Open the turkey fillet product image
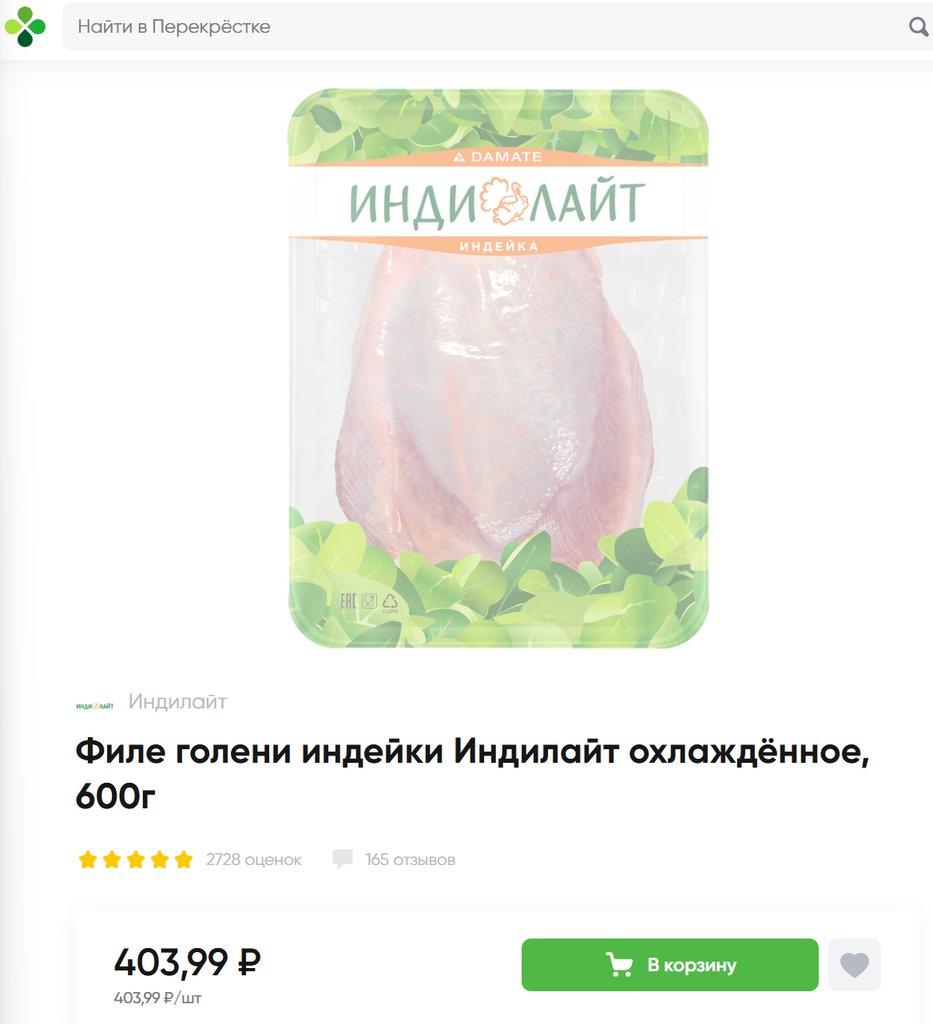This screenshot has width=933, height=1024. click(498, 368)
